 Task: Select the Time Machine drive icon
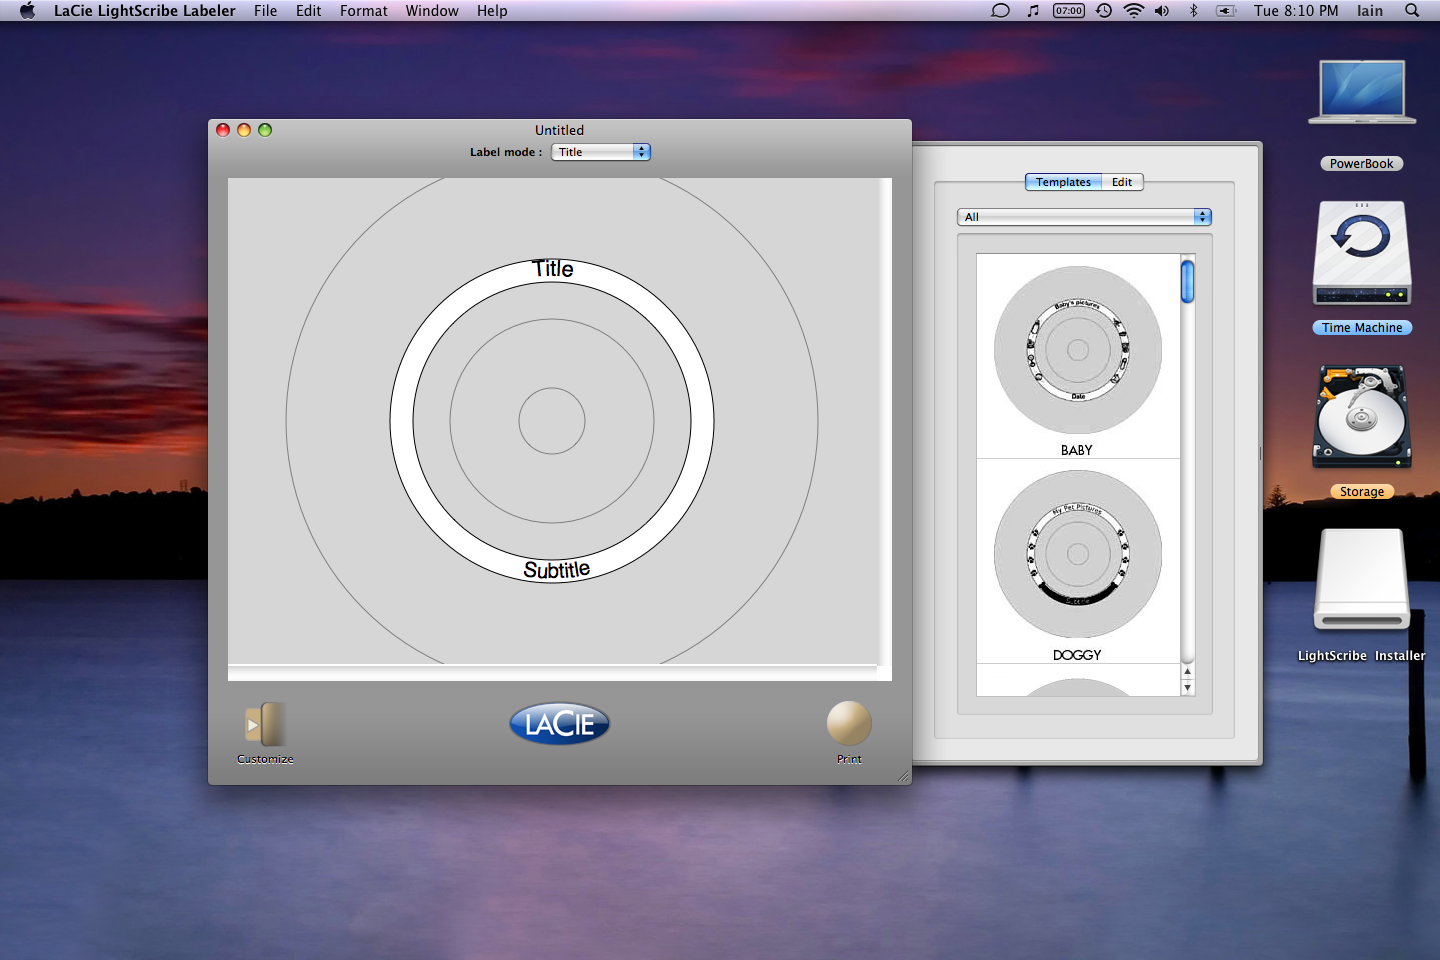1362,254
